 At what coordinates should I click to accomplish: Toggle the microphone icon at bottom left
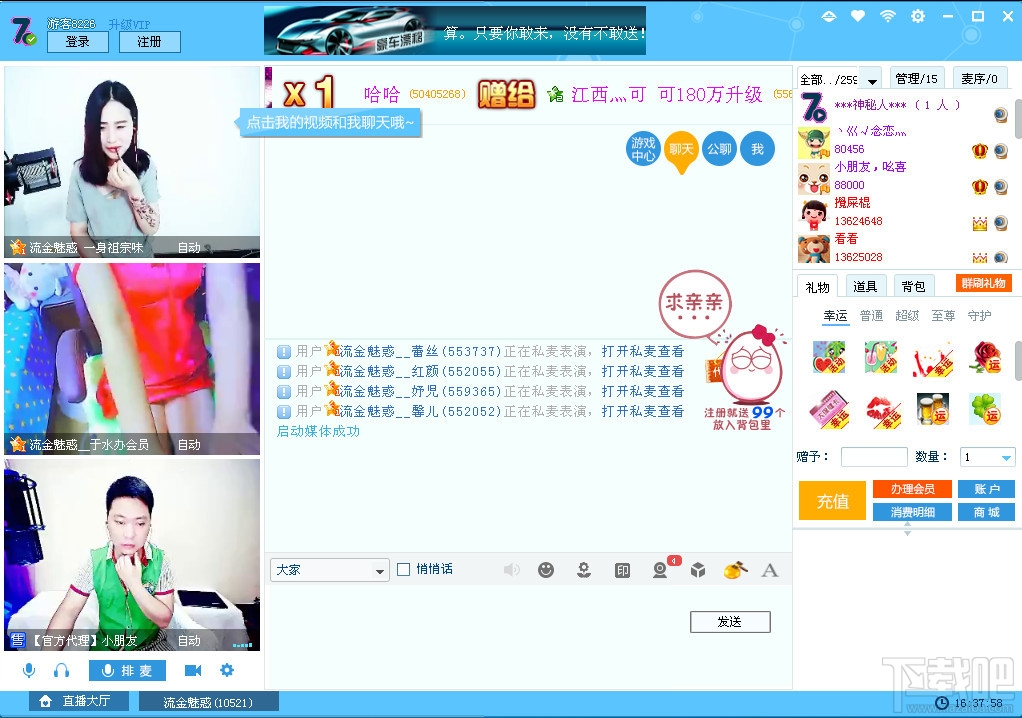(x=28, y=670)
